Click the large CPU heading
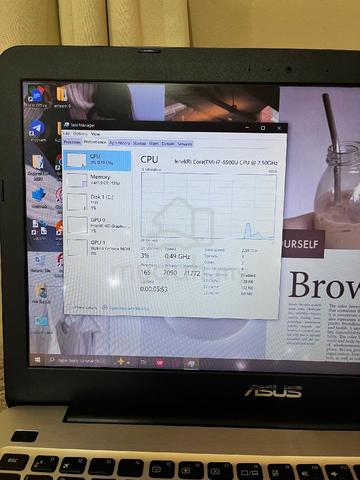 click(x=149, y=160)
